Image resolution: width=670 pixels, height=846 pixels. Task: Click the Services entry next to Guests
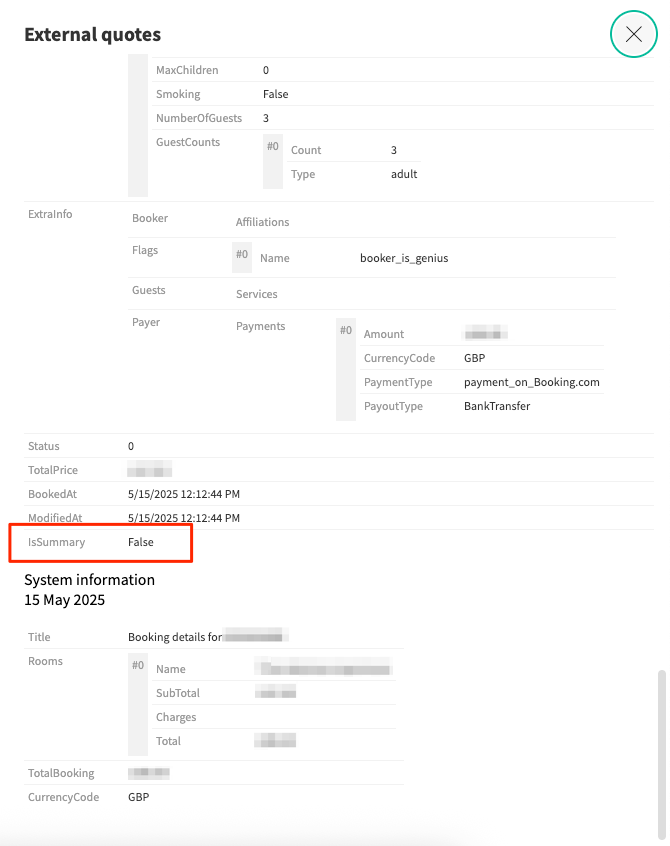coord(256,294)
